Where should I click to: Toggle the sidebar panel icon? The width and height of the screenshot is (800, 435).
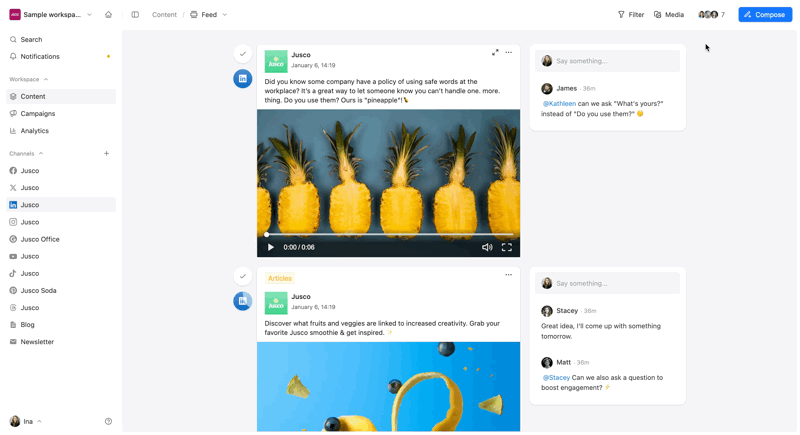tap(135, 15)
